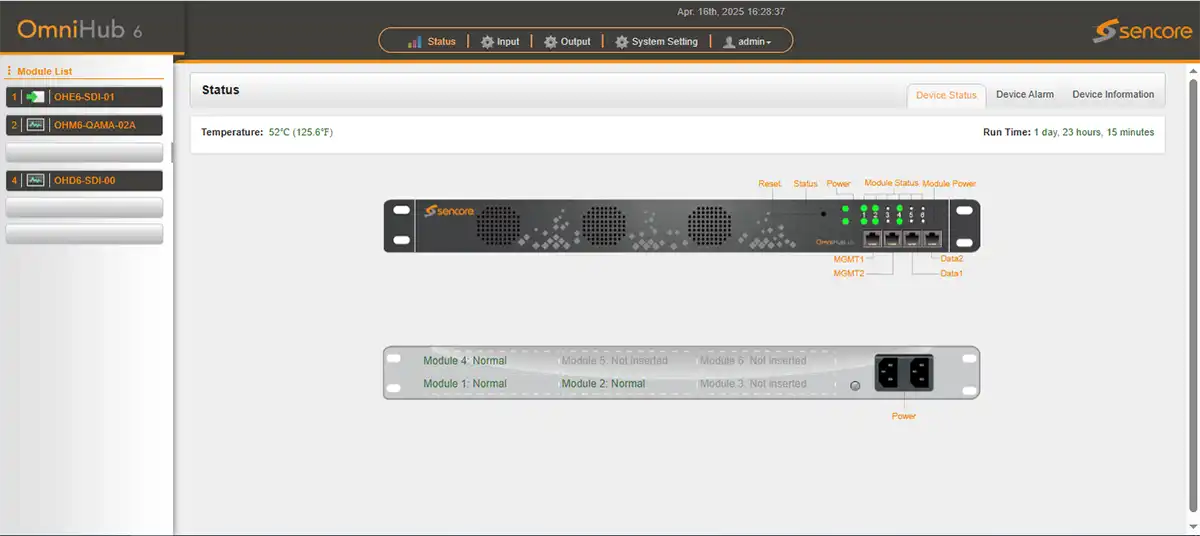1200x536 pixels.
Task: Click 'Module 5: Not inserted' on rear panel
Action: [614, 360]
